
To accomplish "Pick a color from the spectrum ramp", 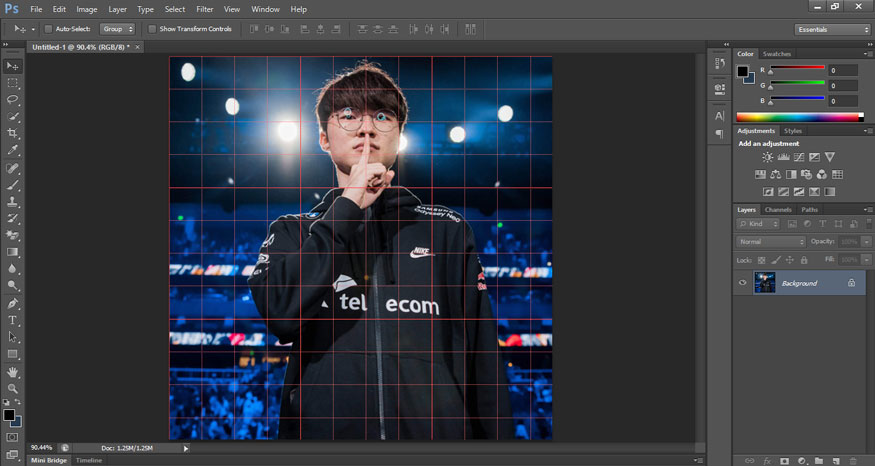I will click(x=799, y=117).
